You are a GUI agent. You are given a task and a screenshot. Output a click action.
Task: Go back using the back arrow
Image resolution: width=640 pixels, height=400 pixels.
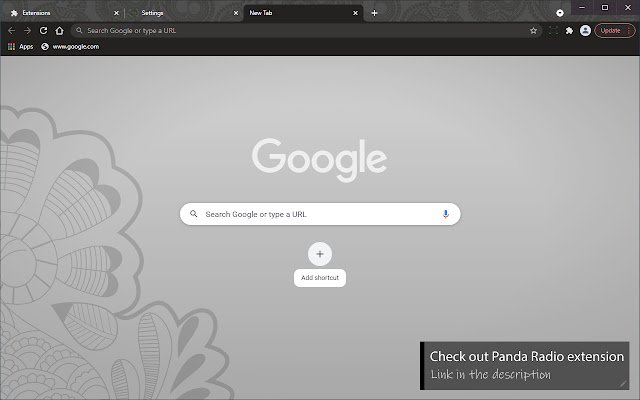[11, 31]
